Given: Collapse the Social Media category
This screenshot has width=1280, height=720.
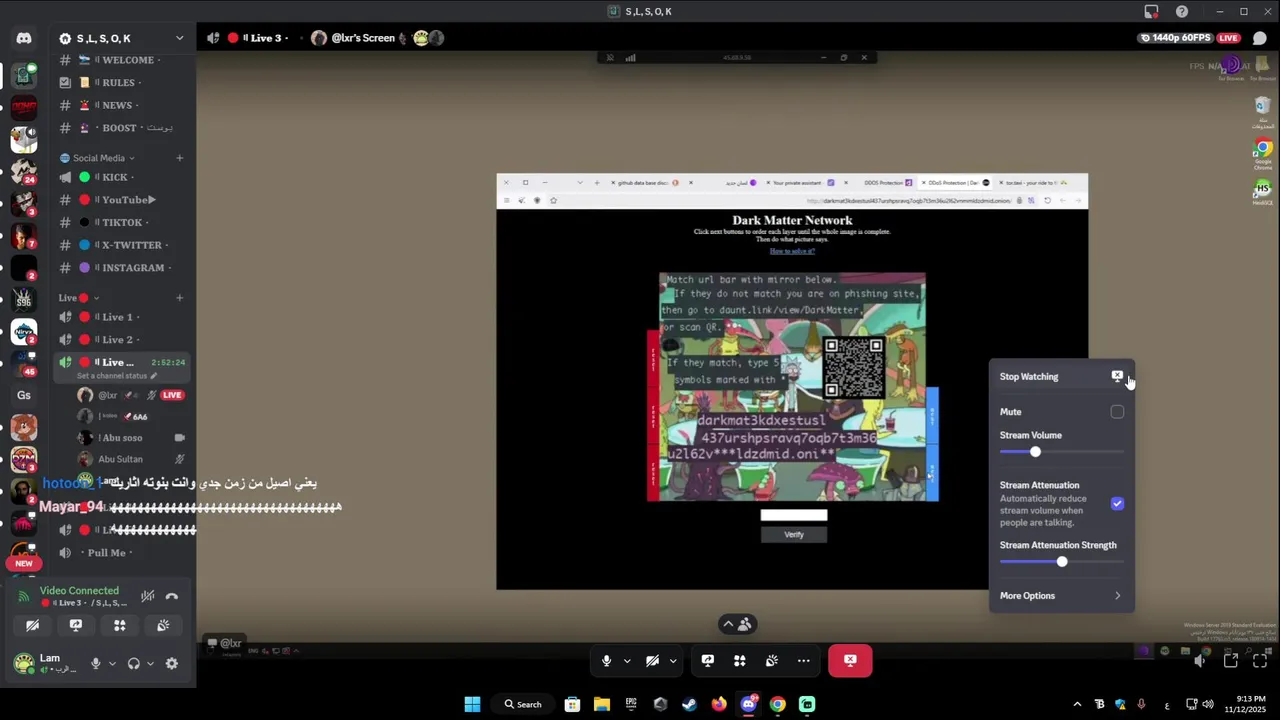Looking at the screenshot, I should coord(97,158).
